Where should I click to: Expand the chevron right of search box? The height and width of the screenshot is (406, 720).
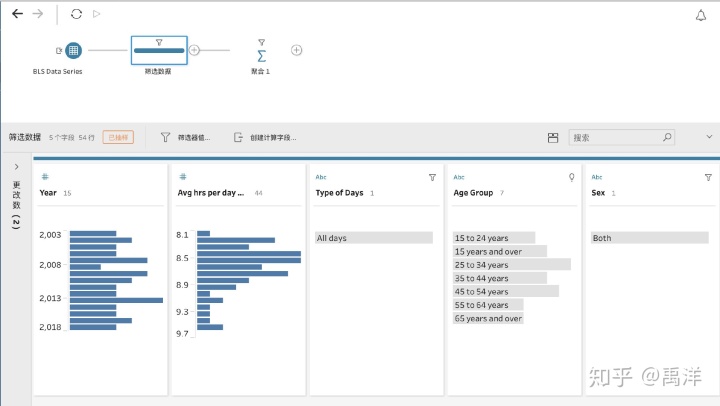coord(710,137)
